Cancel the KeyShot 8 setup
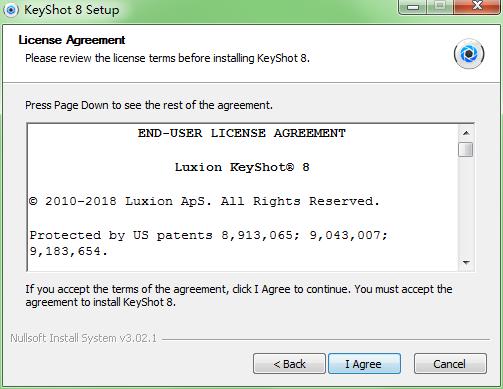Image resolution: width=503 pixels, height=389 pixels. tap(450, 364)
